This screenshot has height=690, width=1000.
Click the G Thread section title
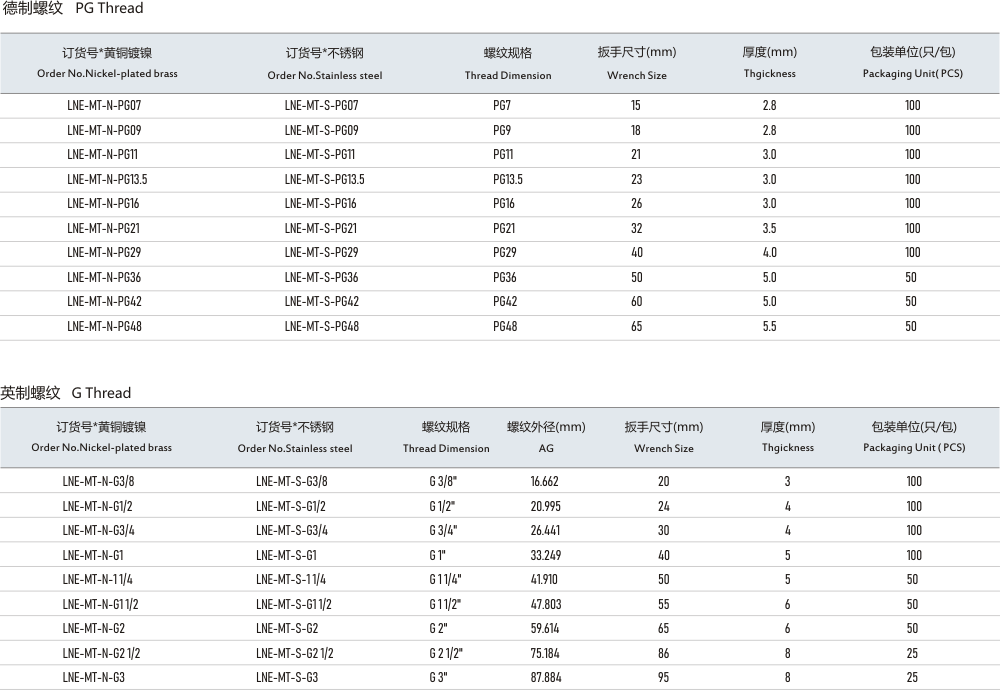click(66, 393)
